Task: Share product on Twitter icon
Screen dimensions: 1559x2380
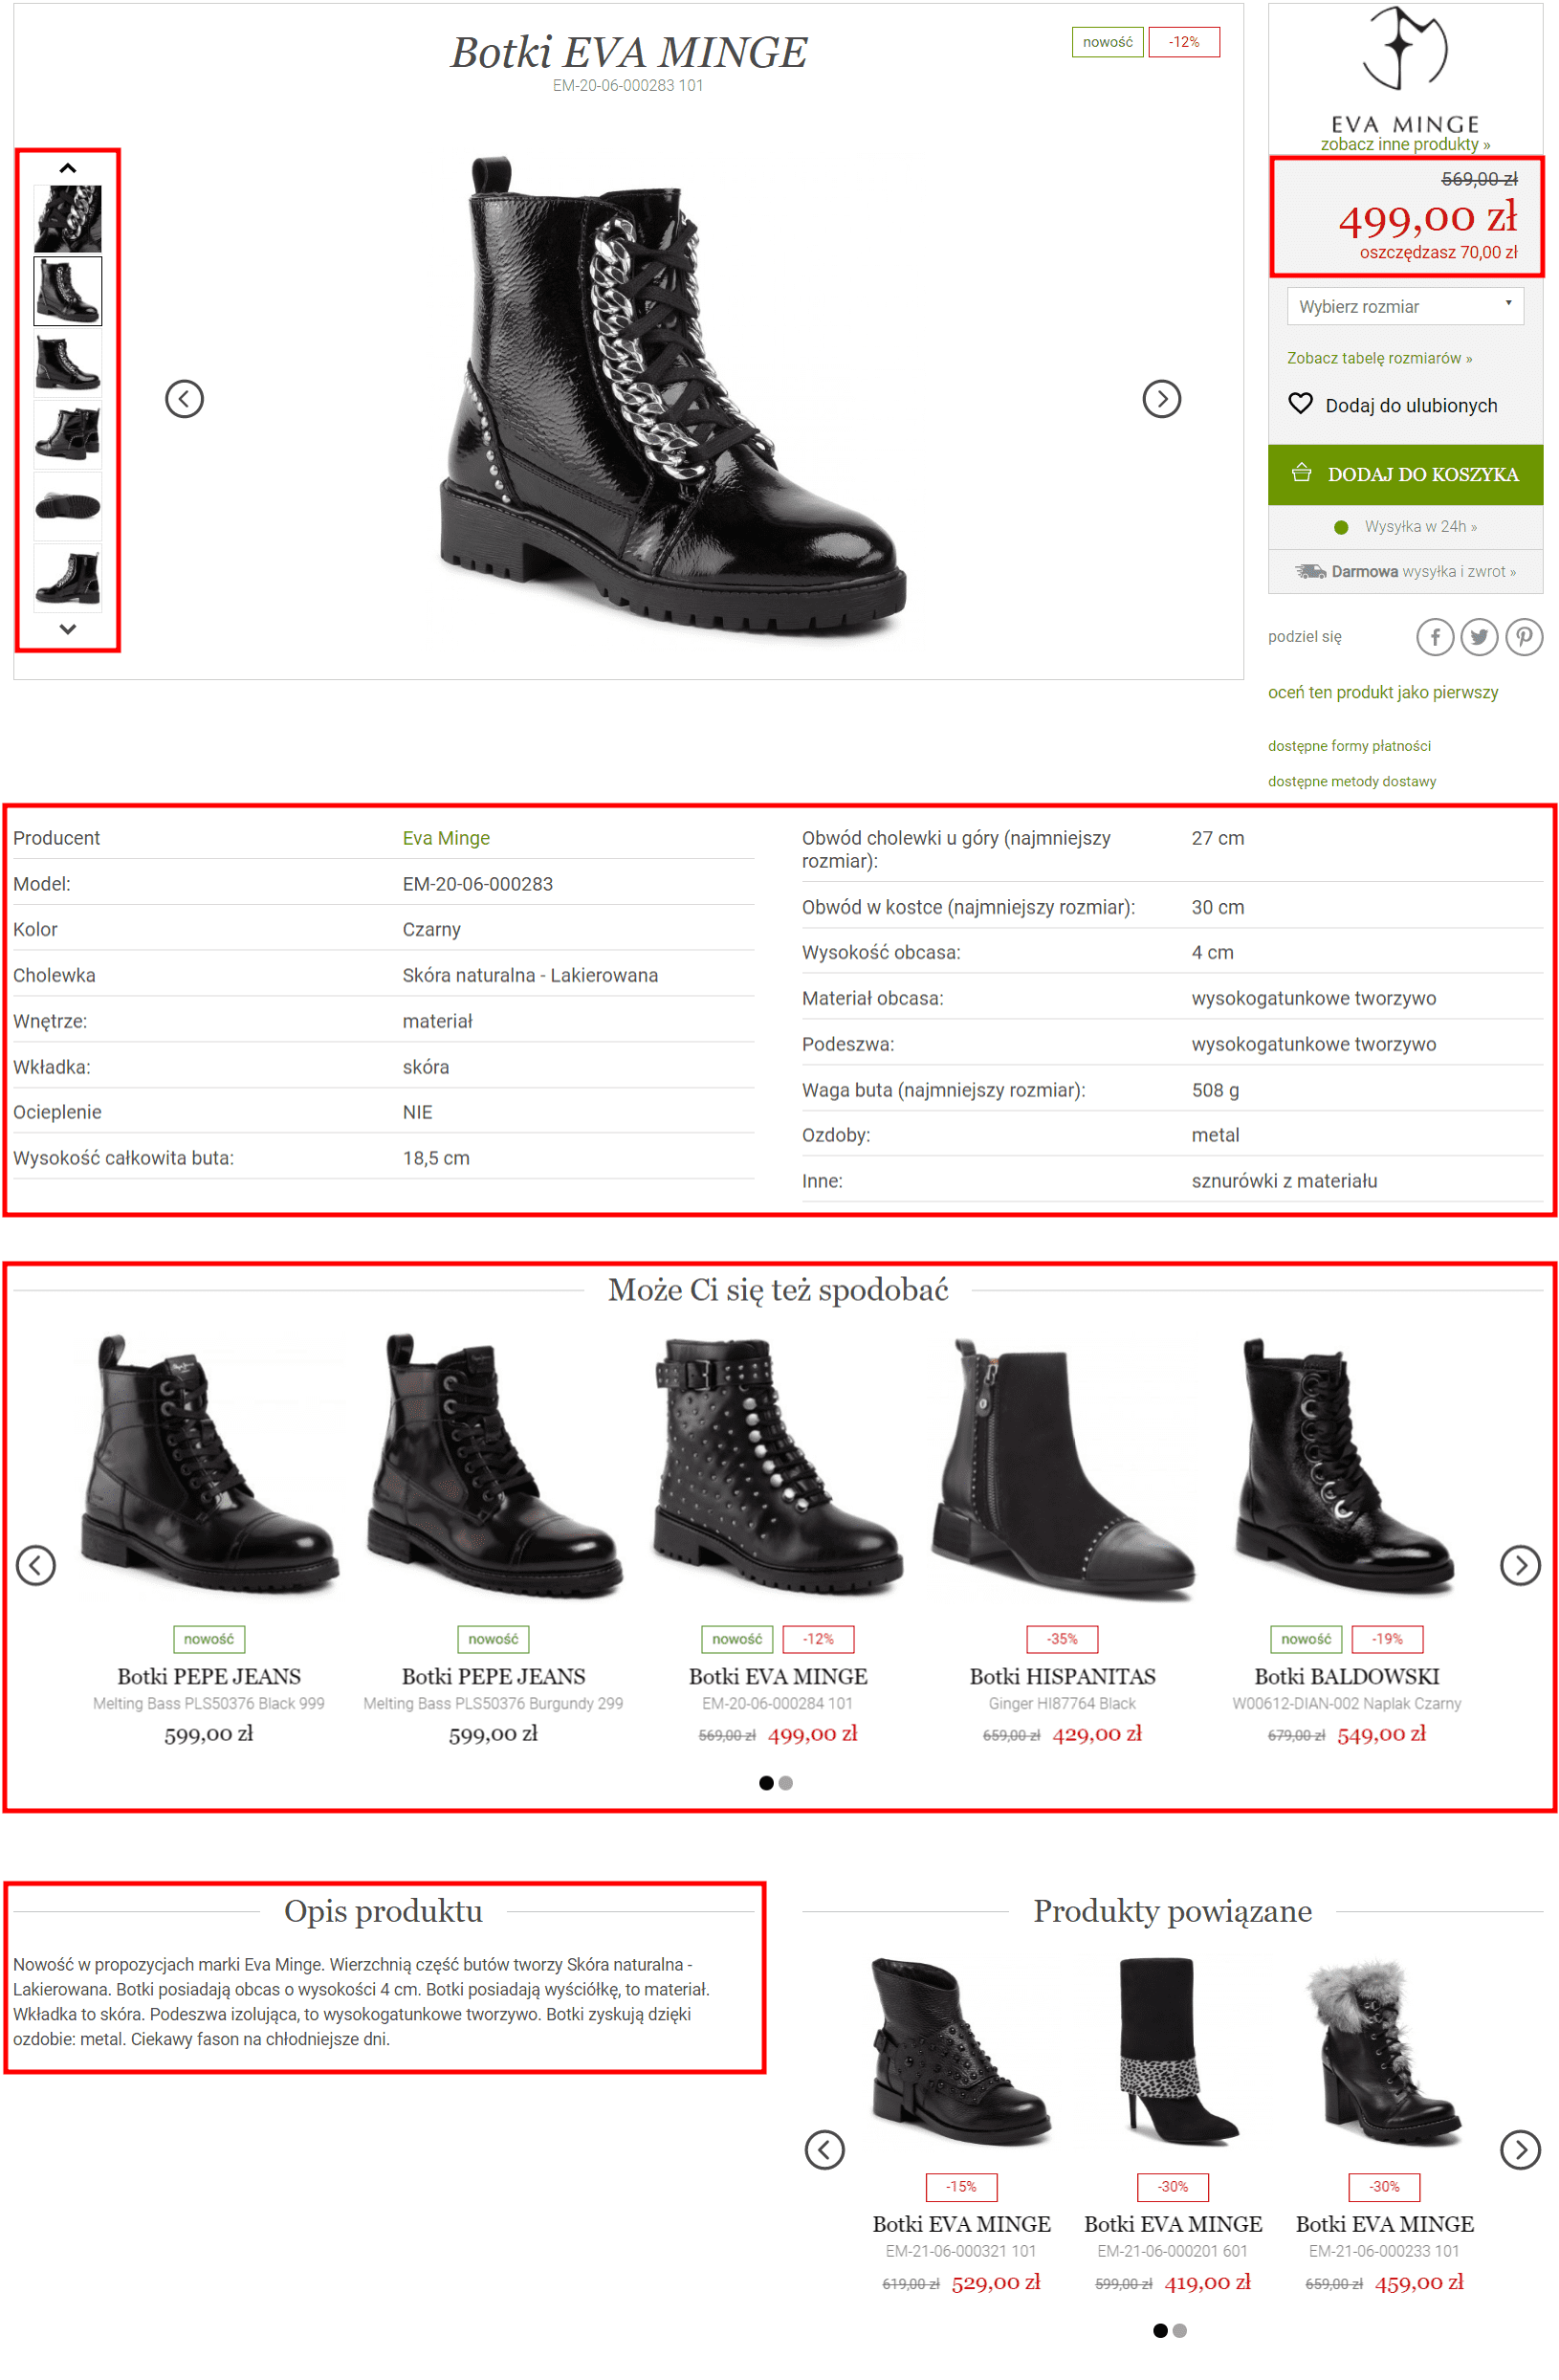Action: pyautogui.click(x=1478, y=637)
